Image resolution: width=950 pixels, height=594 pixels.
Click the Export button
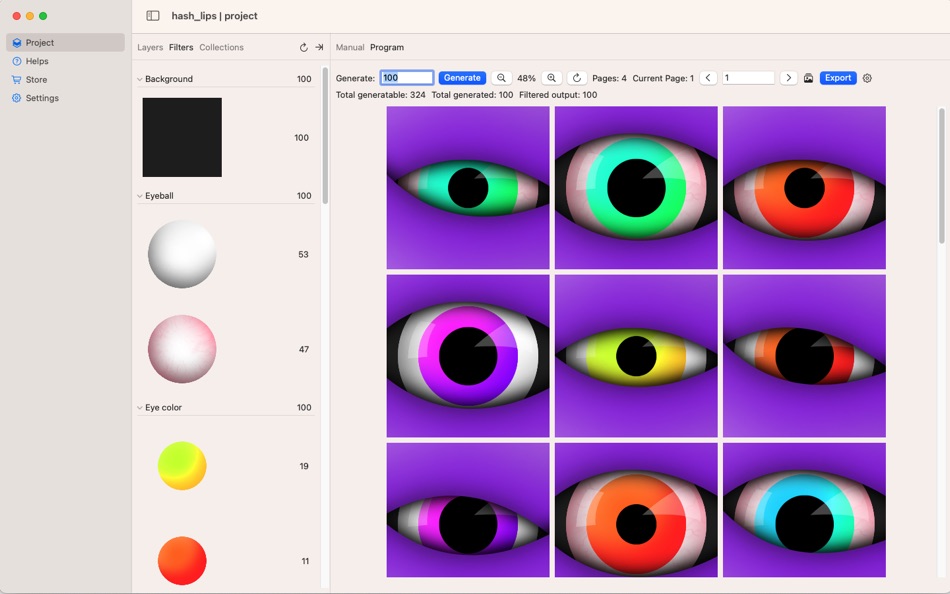(x=838, y=78)
